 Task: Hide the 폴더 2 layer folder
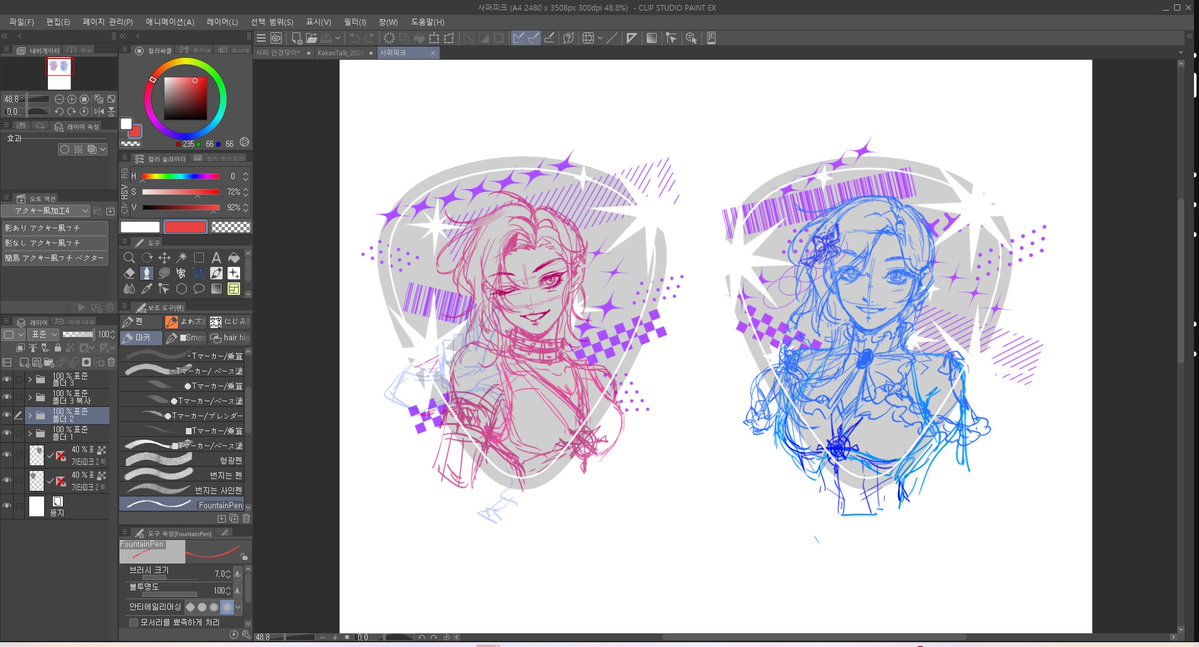tap(7, 415)
